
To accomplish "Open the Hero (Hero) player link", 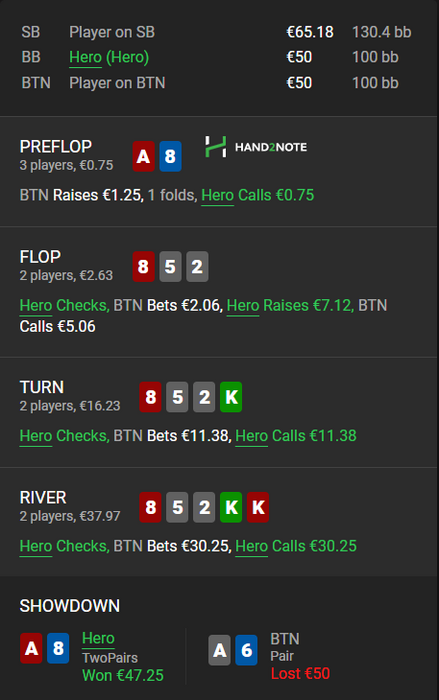I will pyautogui.click(x=109, y=57).
